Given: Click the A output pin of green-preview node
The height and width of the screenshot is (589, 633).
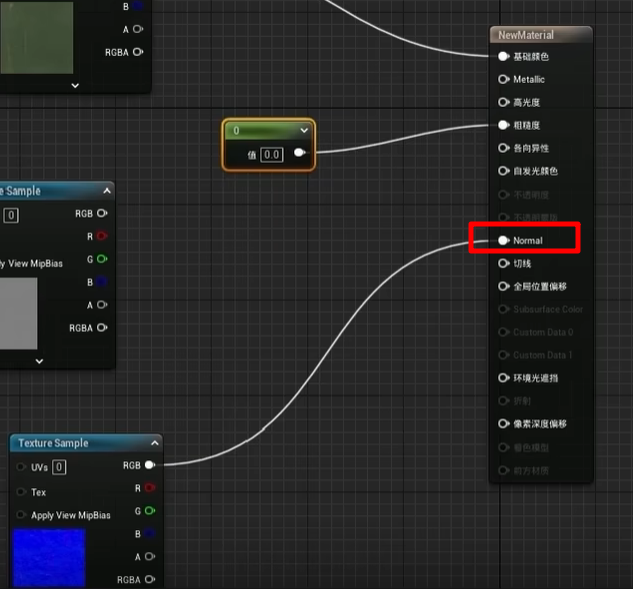Looking at the screenshot, I should point(138,29).
